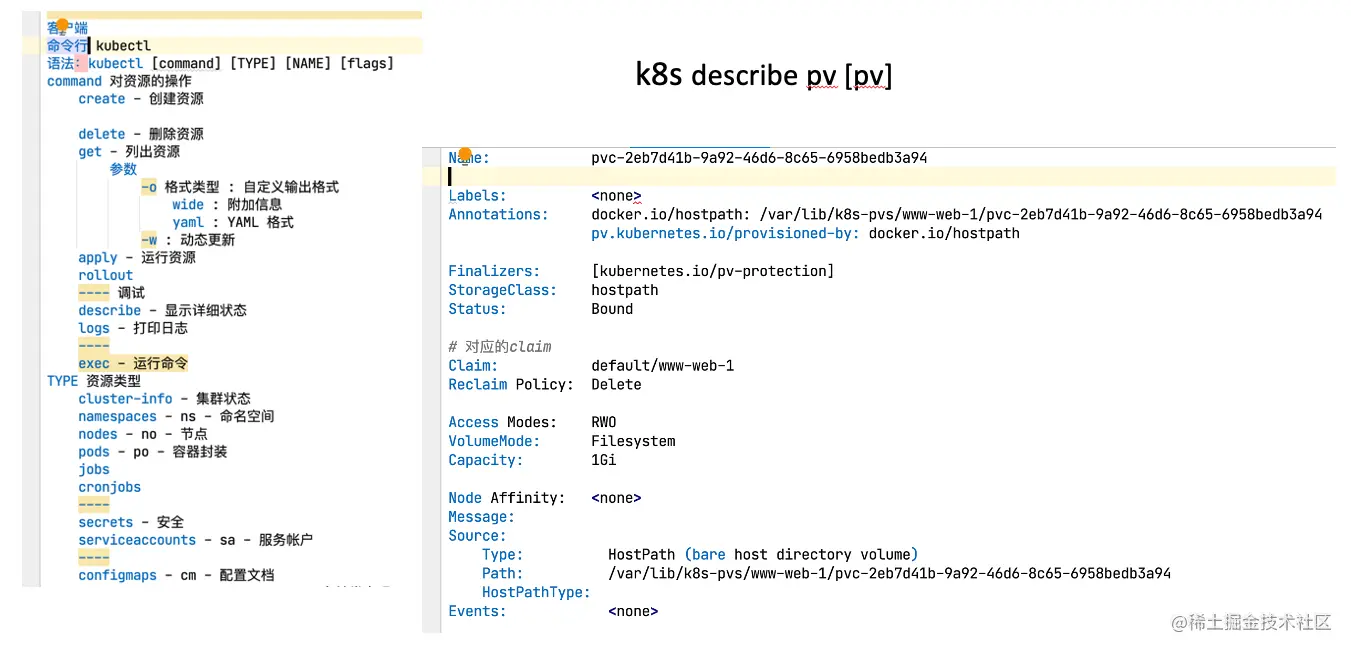Click the '<none>' value beside Labels
Image resolution: width=1351 pixels, height=652 pixels.
(616, 196)
